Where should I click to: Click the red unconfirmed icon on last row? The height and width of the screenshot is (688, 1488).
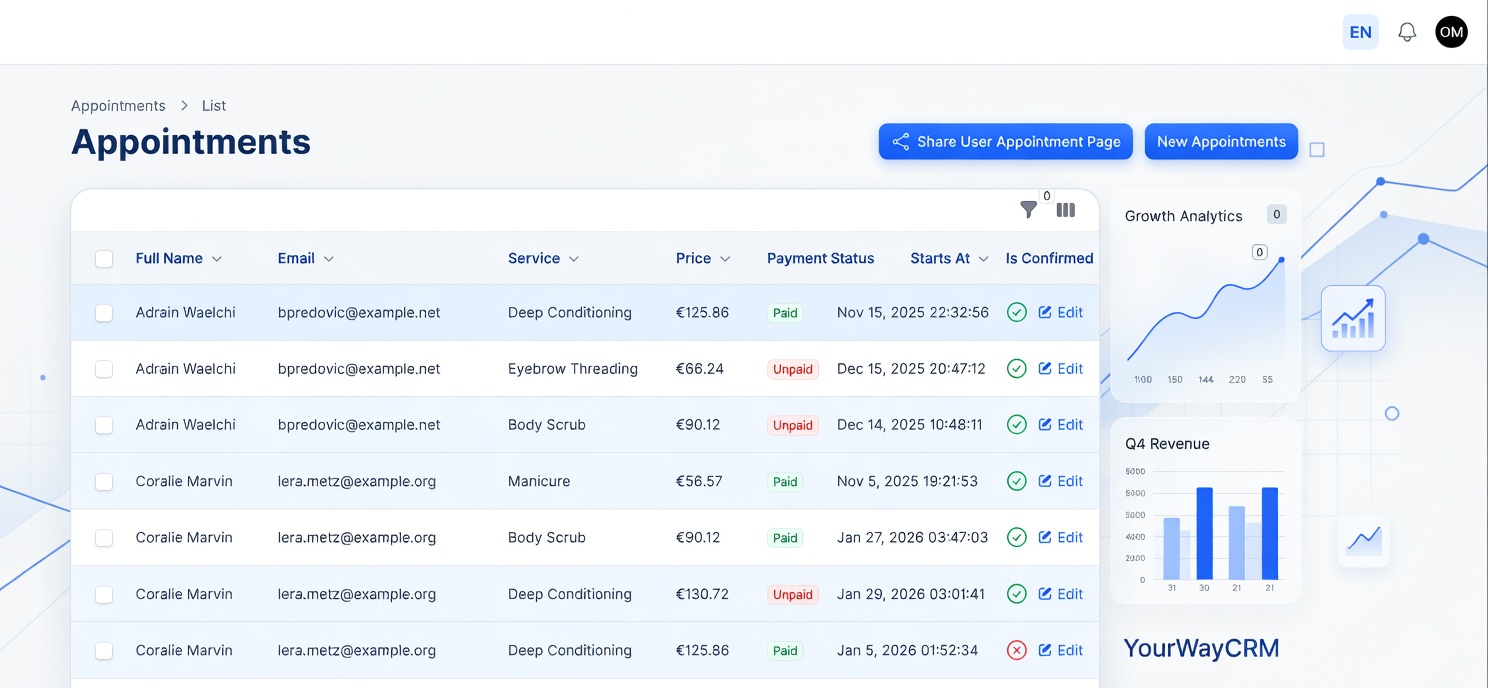coord(1017,650)
